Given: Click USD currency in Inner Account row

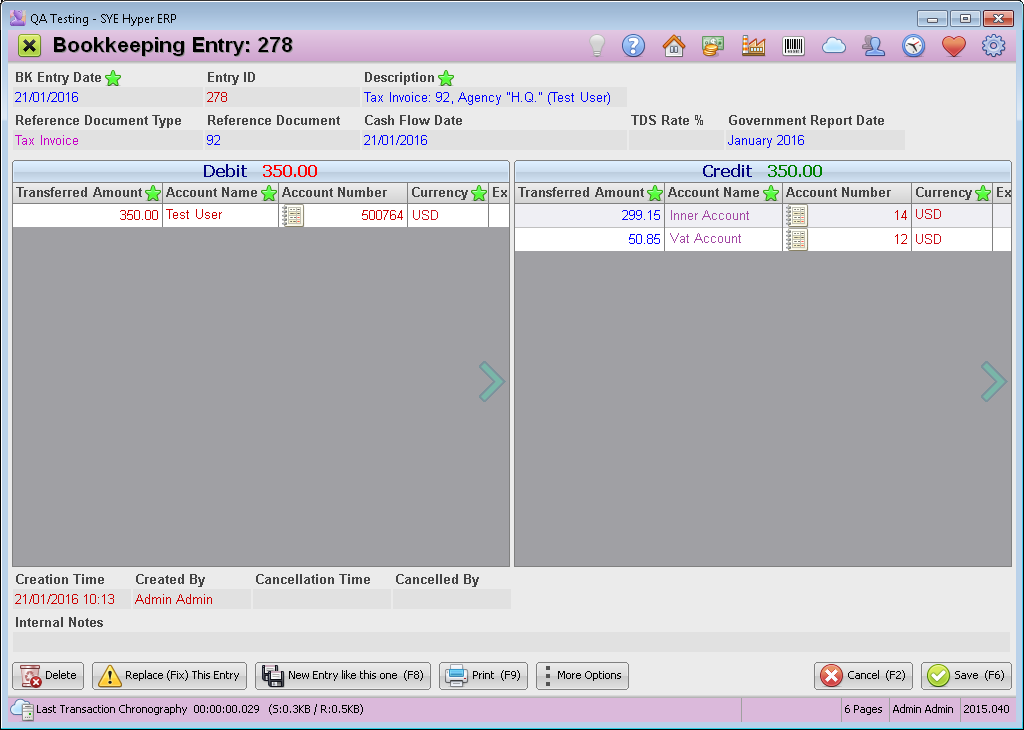Looking at the screenshot, I should pos(952,215).
